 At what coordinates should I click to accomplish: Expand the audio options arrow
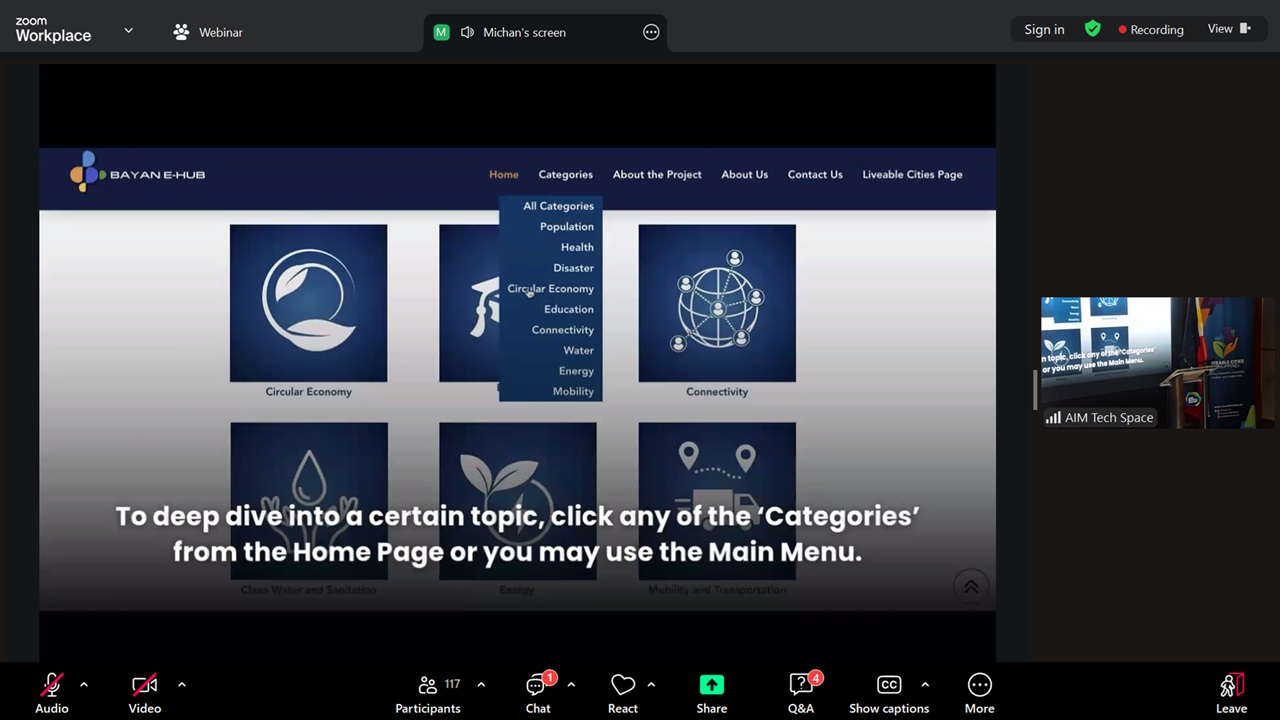(x=84, y=685)
